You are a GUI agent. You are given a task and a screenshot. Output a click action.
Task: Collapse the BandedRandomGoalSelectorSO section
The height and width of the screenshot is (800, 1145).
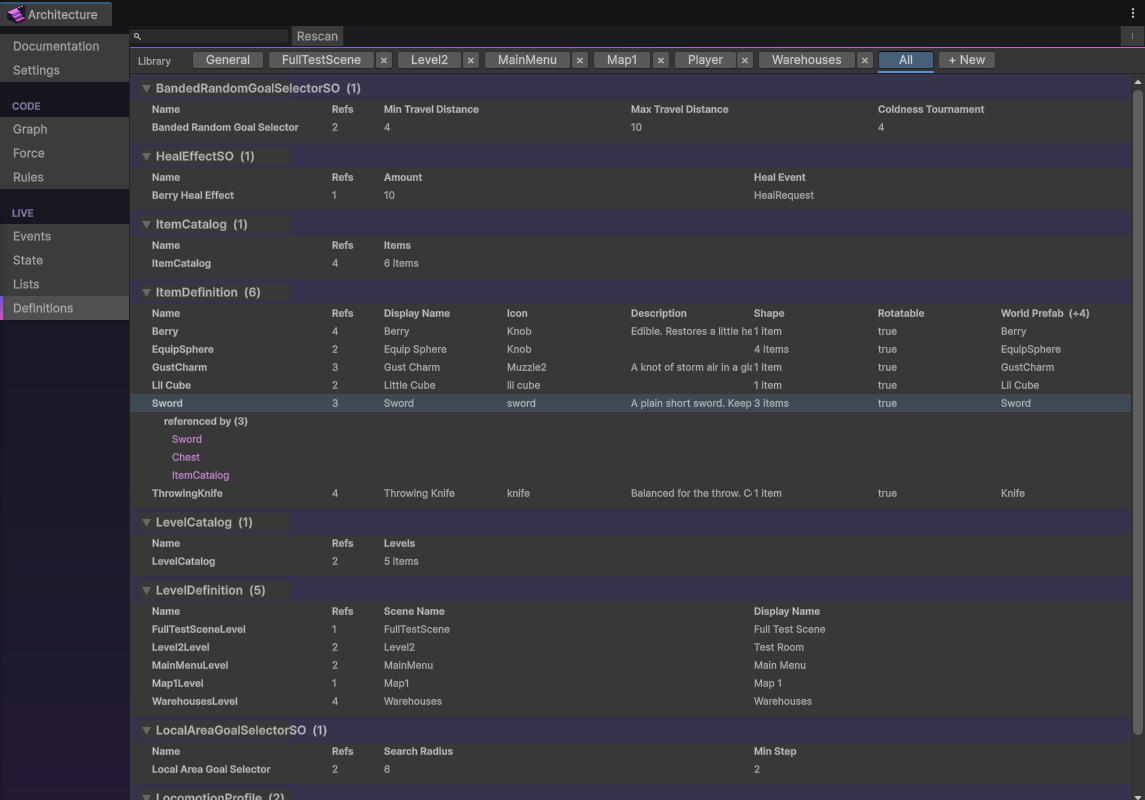146,88
